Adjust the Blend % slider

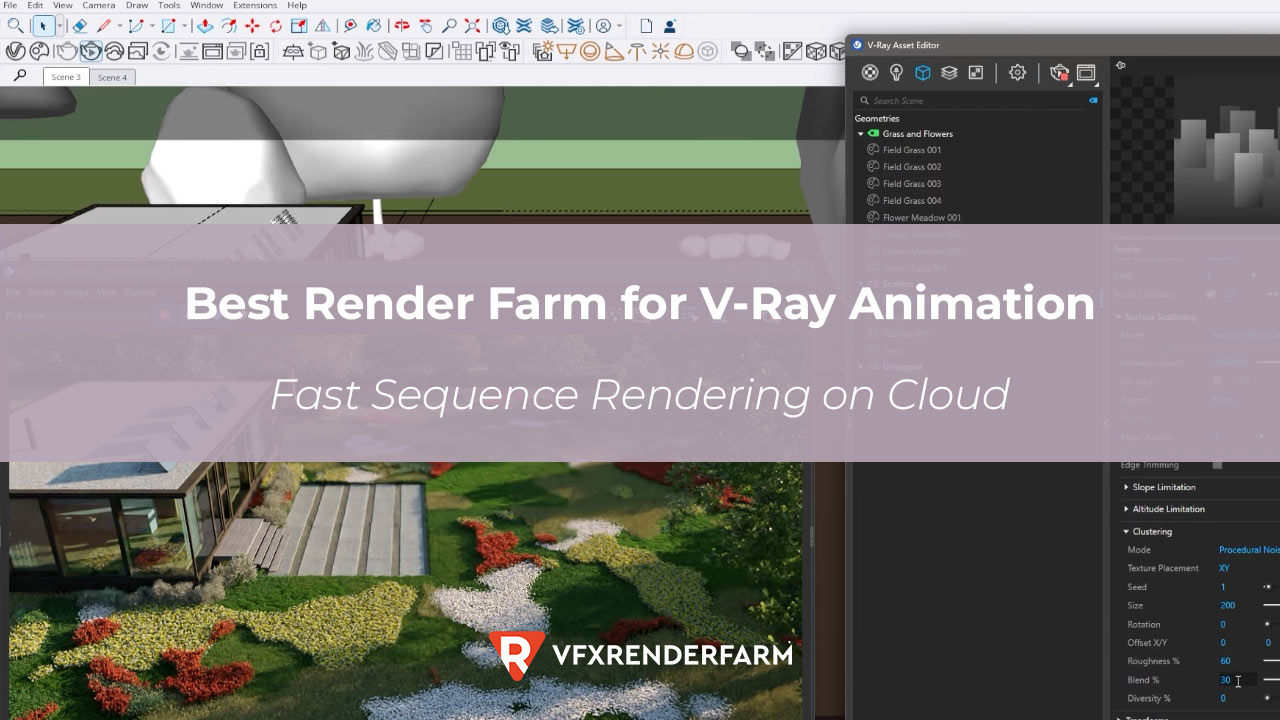[x=1271, y=680]
